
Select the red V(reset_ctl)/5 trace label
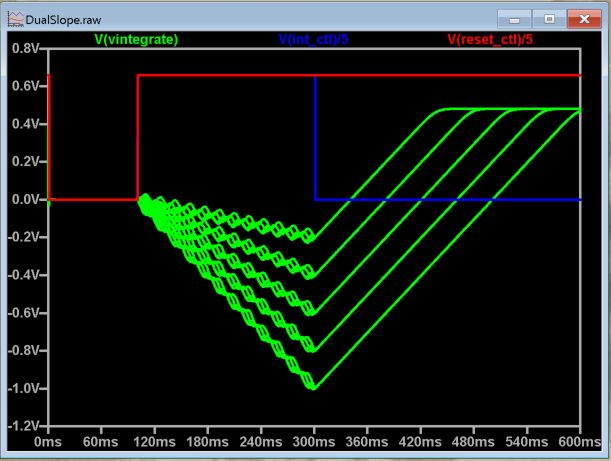tap(491, 39)
